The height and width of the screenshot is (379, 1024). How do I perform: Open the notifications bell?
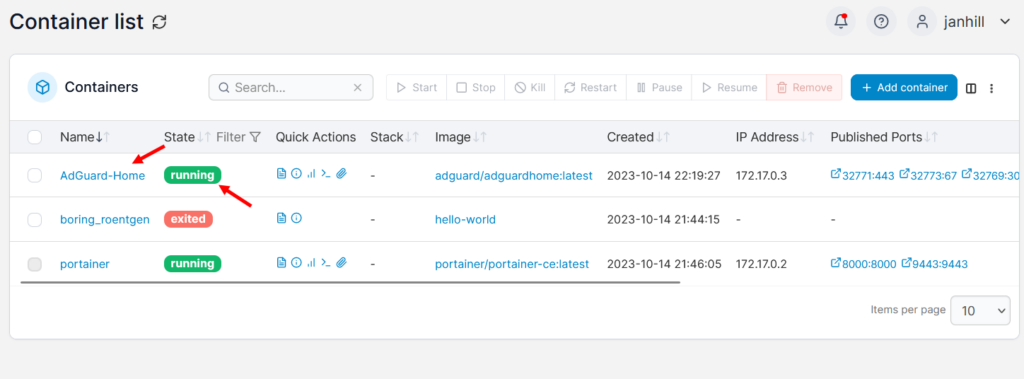[x=840, y=22]
